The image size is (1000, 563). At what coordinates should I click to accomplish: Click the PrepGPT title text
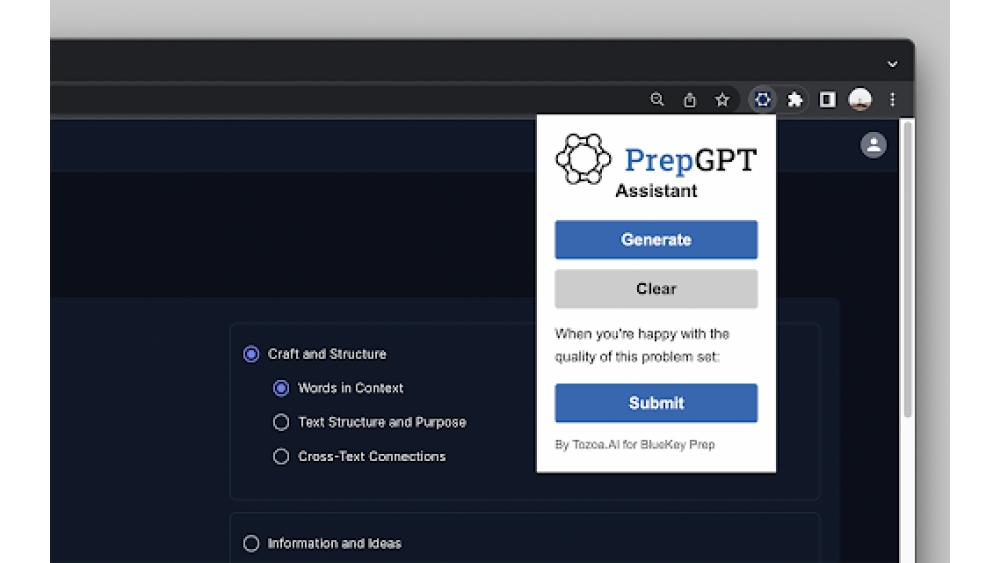point(690,159)
